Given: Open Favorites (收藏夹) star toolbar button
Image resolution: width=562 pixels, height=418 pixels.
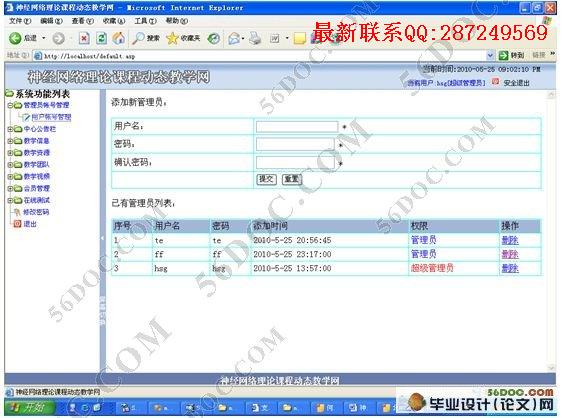Looking at the screenshot, I should pos(183,38).
